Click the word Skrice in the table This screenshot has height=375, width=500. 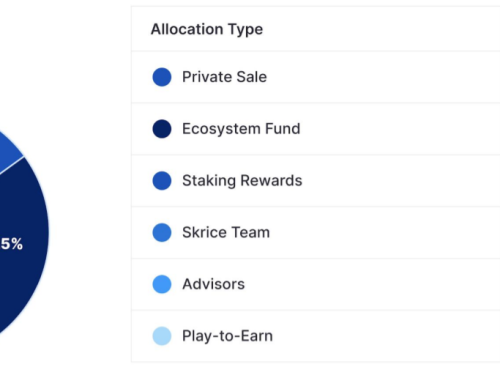coord(204,232)
